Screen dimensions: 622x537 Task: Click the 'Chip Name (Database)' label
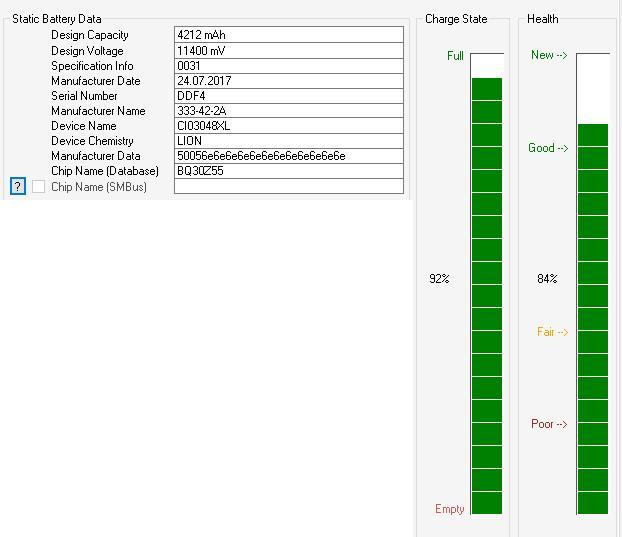point(105,171)
